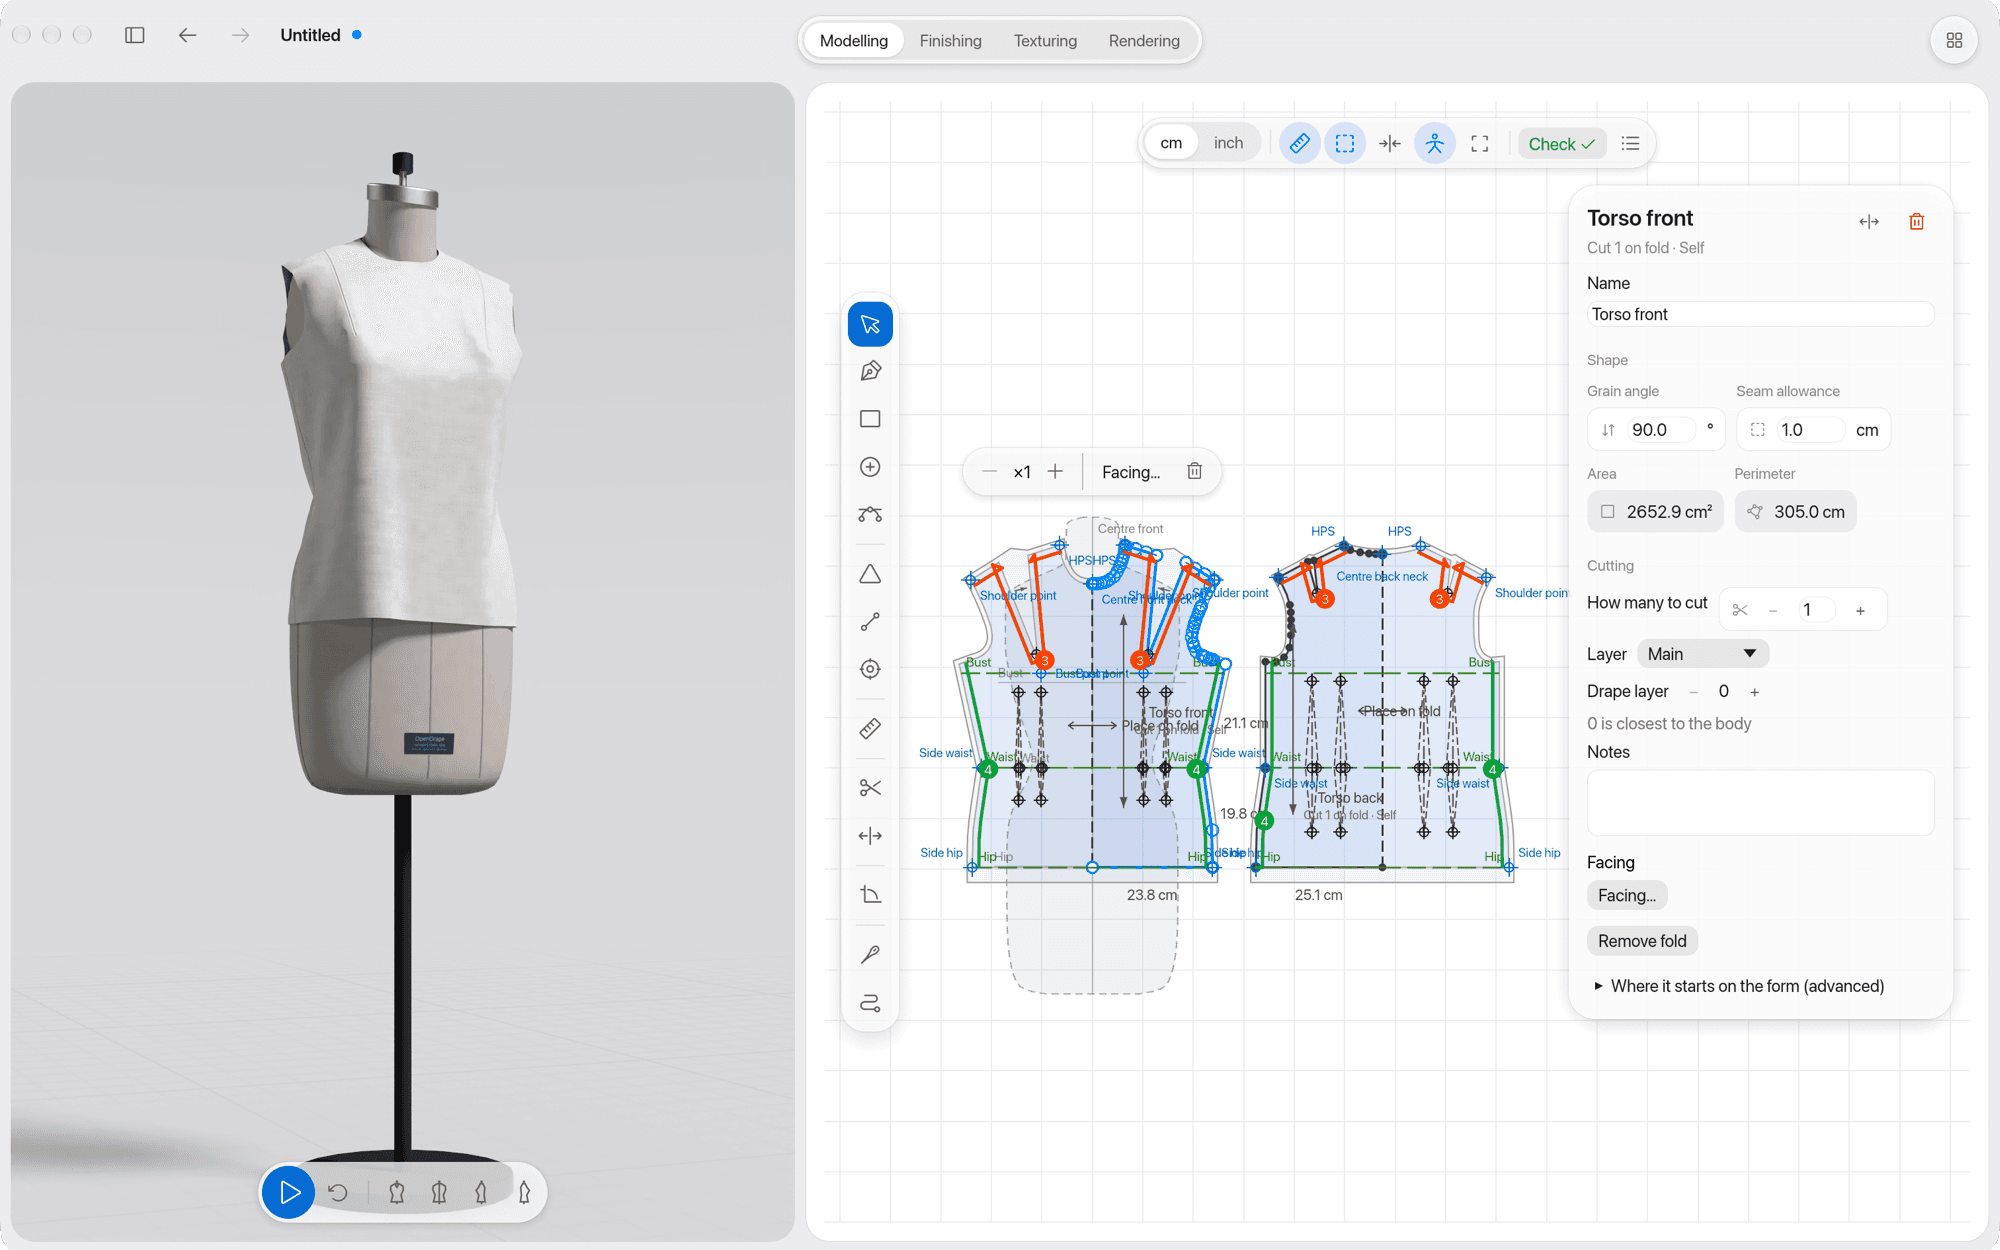The image size is (2000, 1250).
Task: Click the fit-to-screen icon
Action: [x=1480, y=144]
